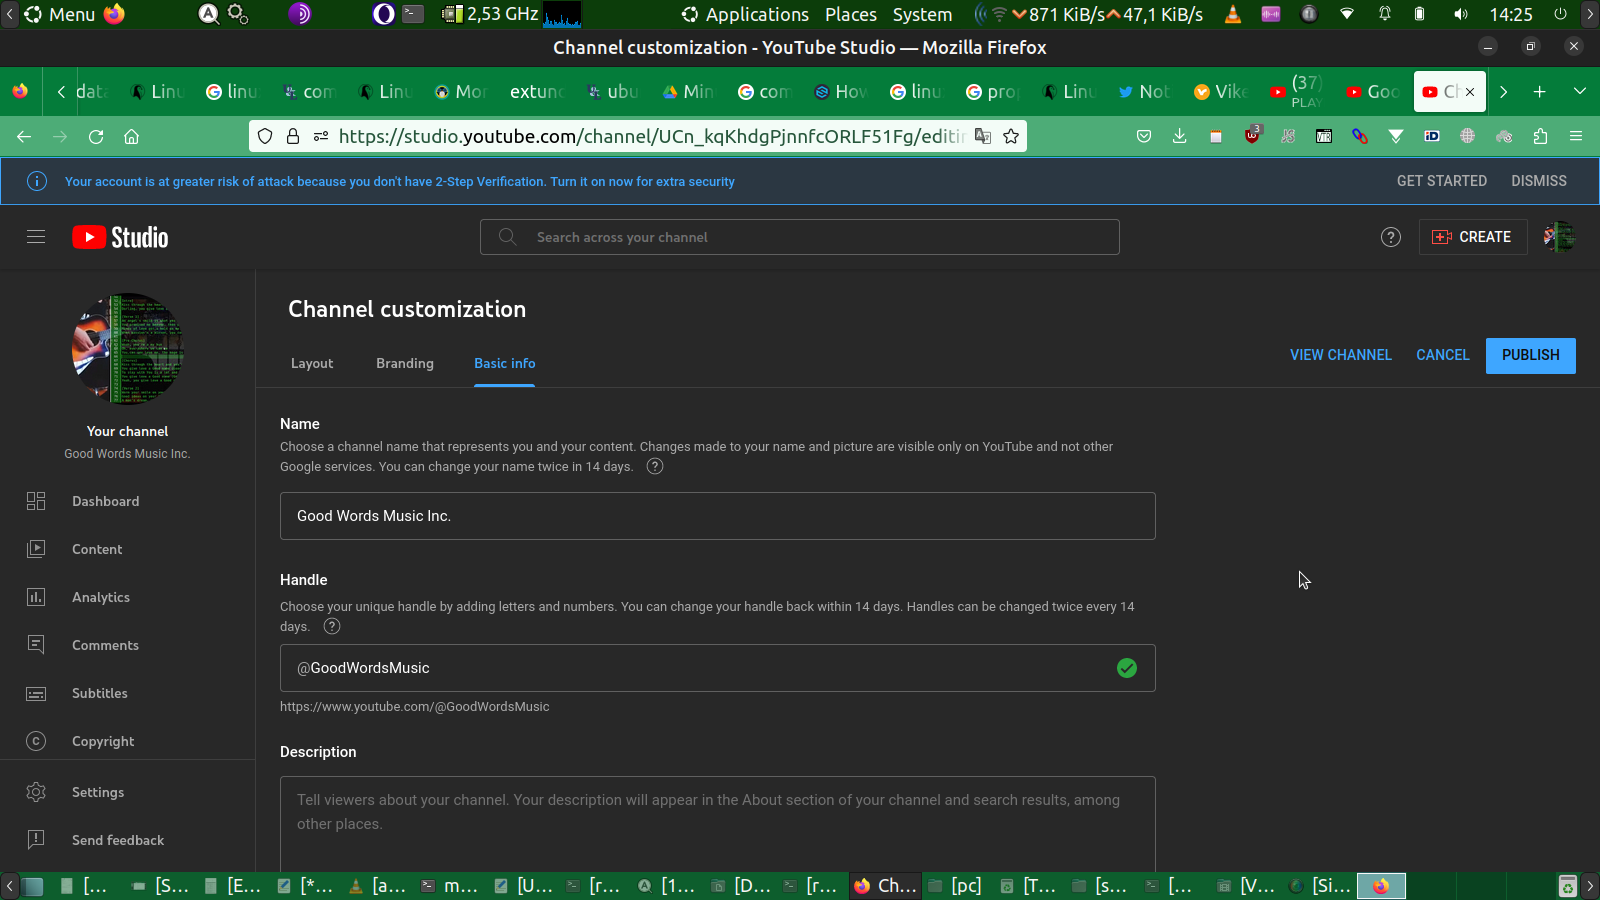Viewport: 1600px width, 900px height.
Task: Expand the Firefox list all tabs dropdown
Action: pyautogui.click(x=1579, y=92)
